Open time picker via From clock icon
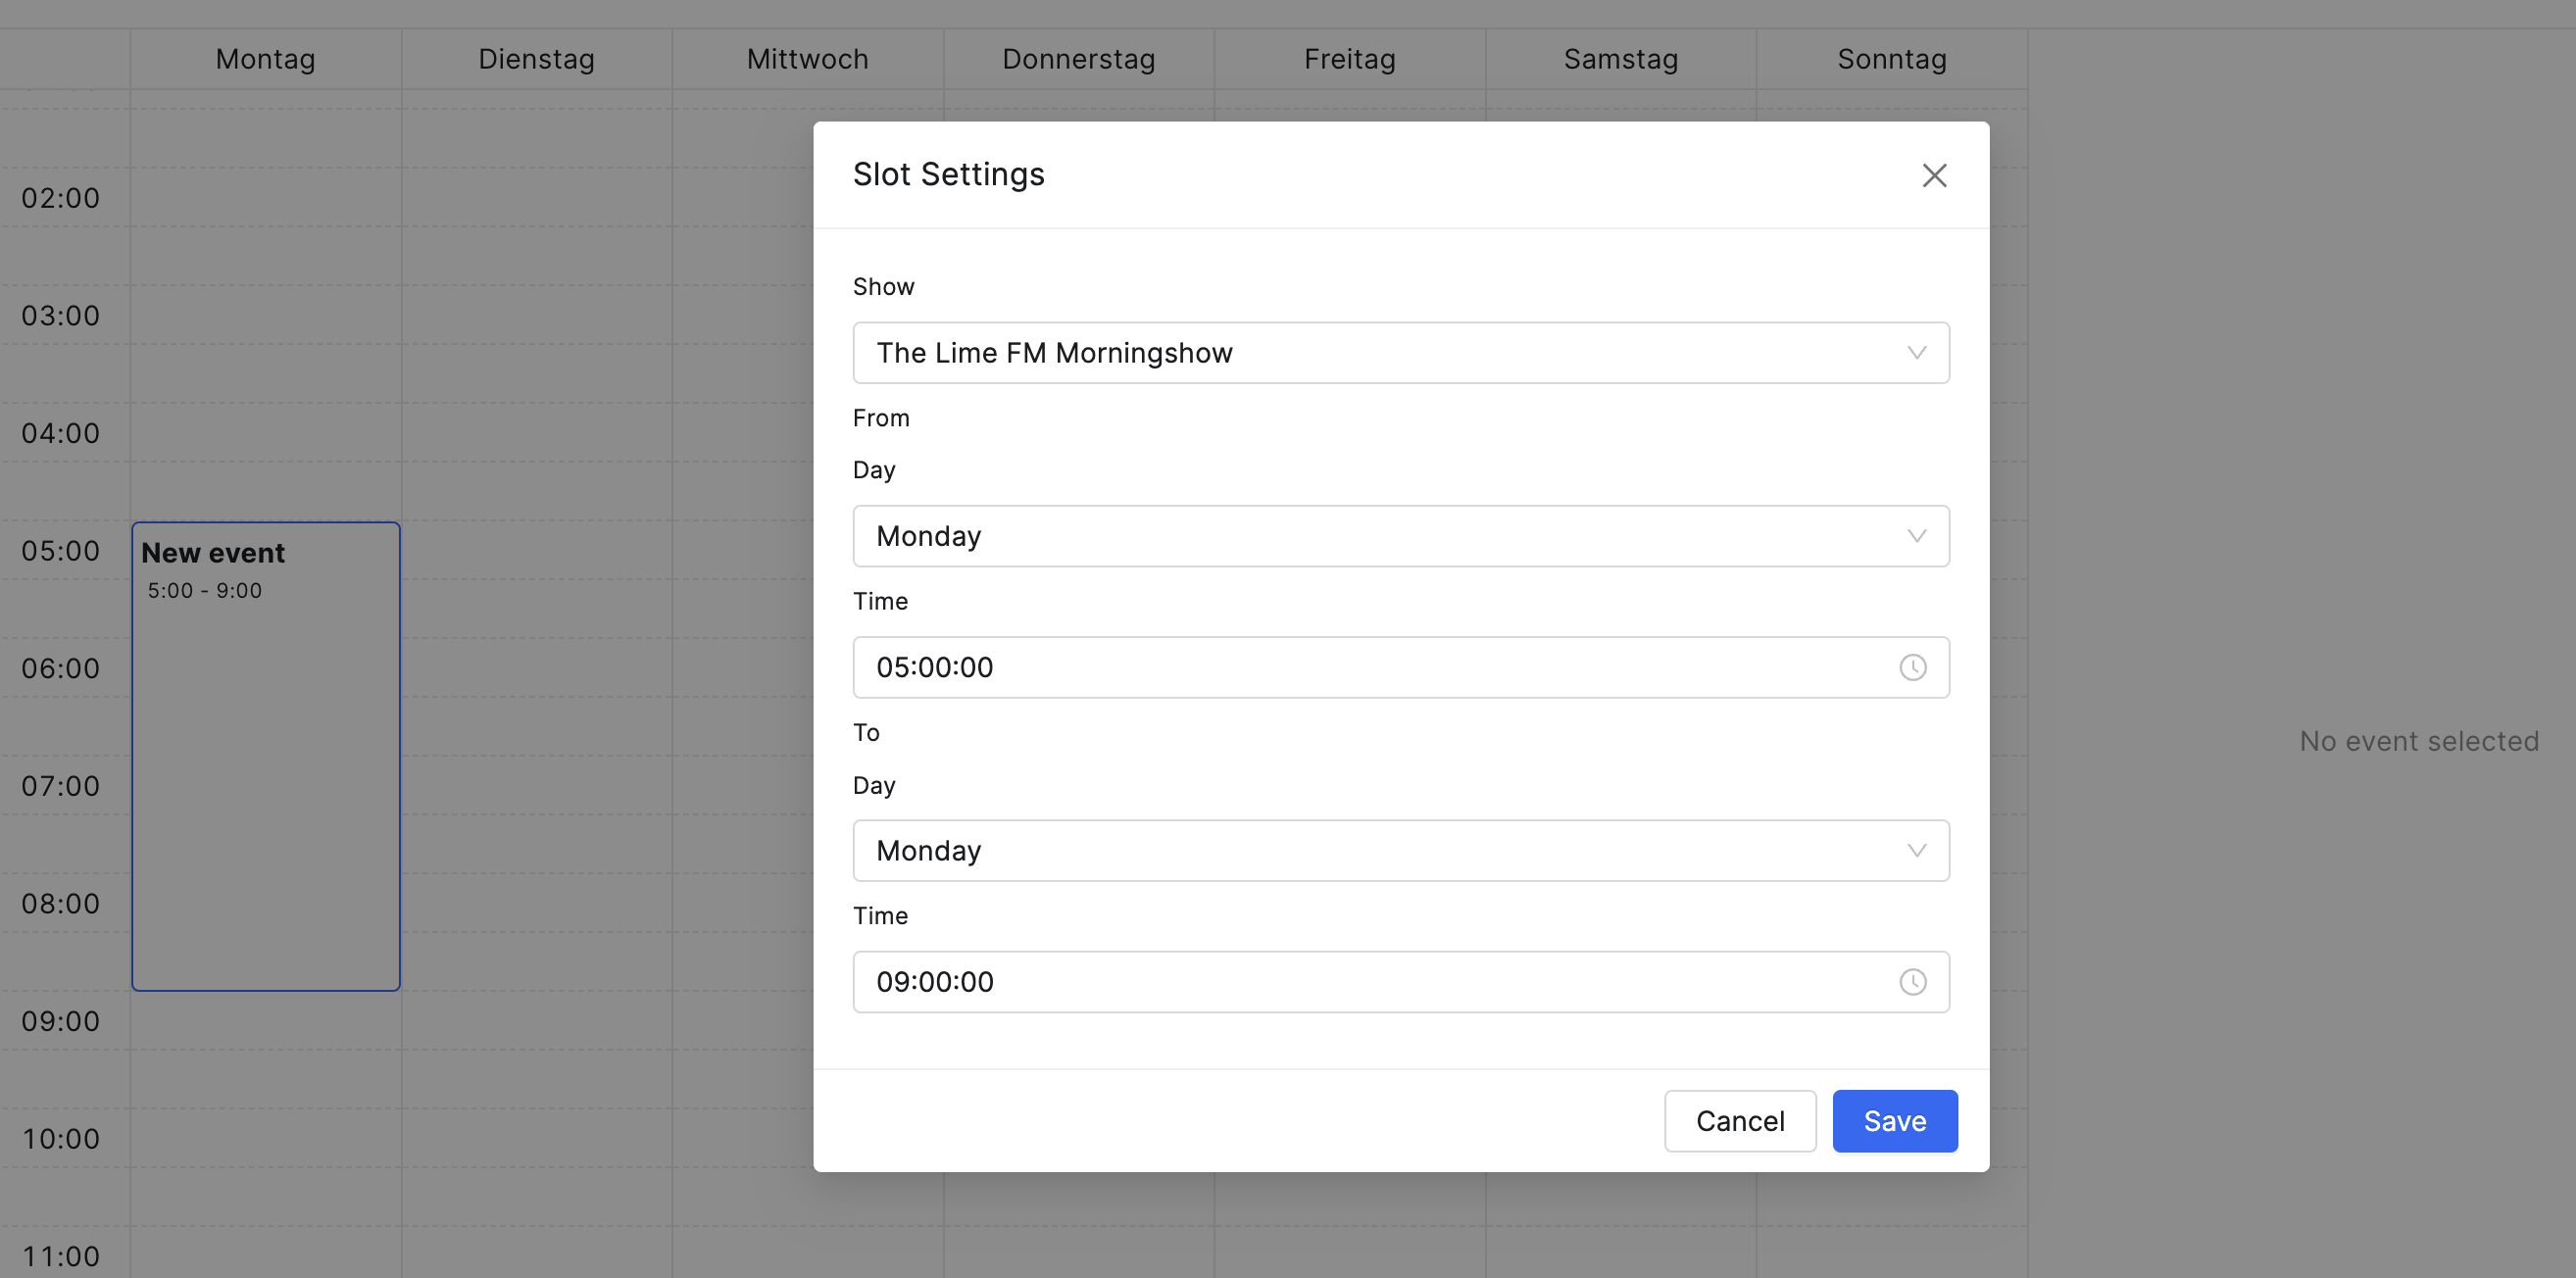2576x1278 pixels. tap(1912, 667)
